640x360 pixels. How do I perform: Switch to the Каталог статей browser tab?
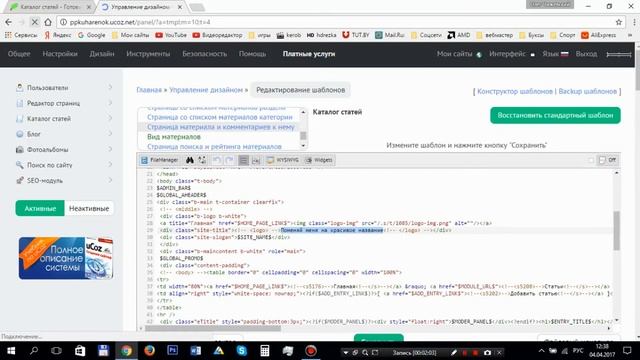[x=50, y=7]
